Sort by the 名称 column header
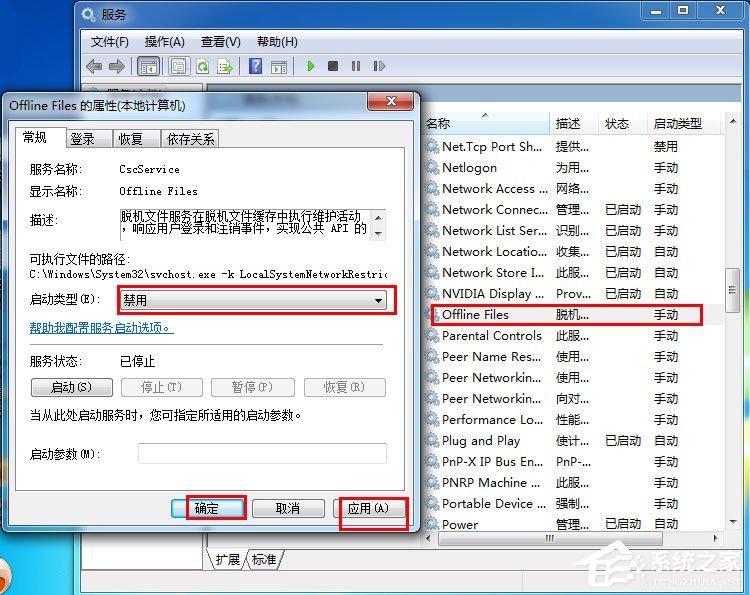 click(486, 124)
